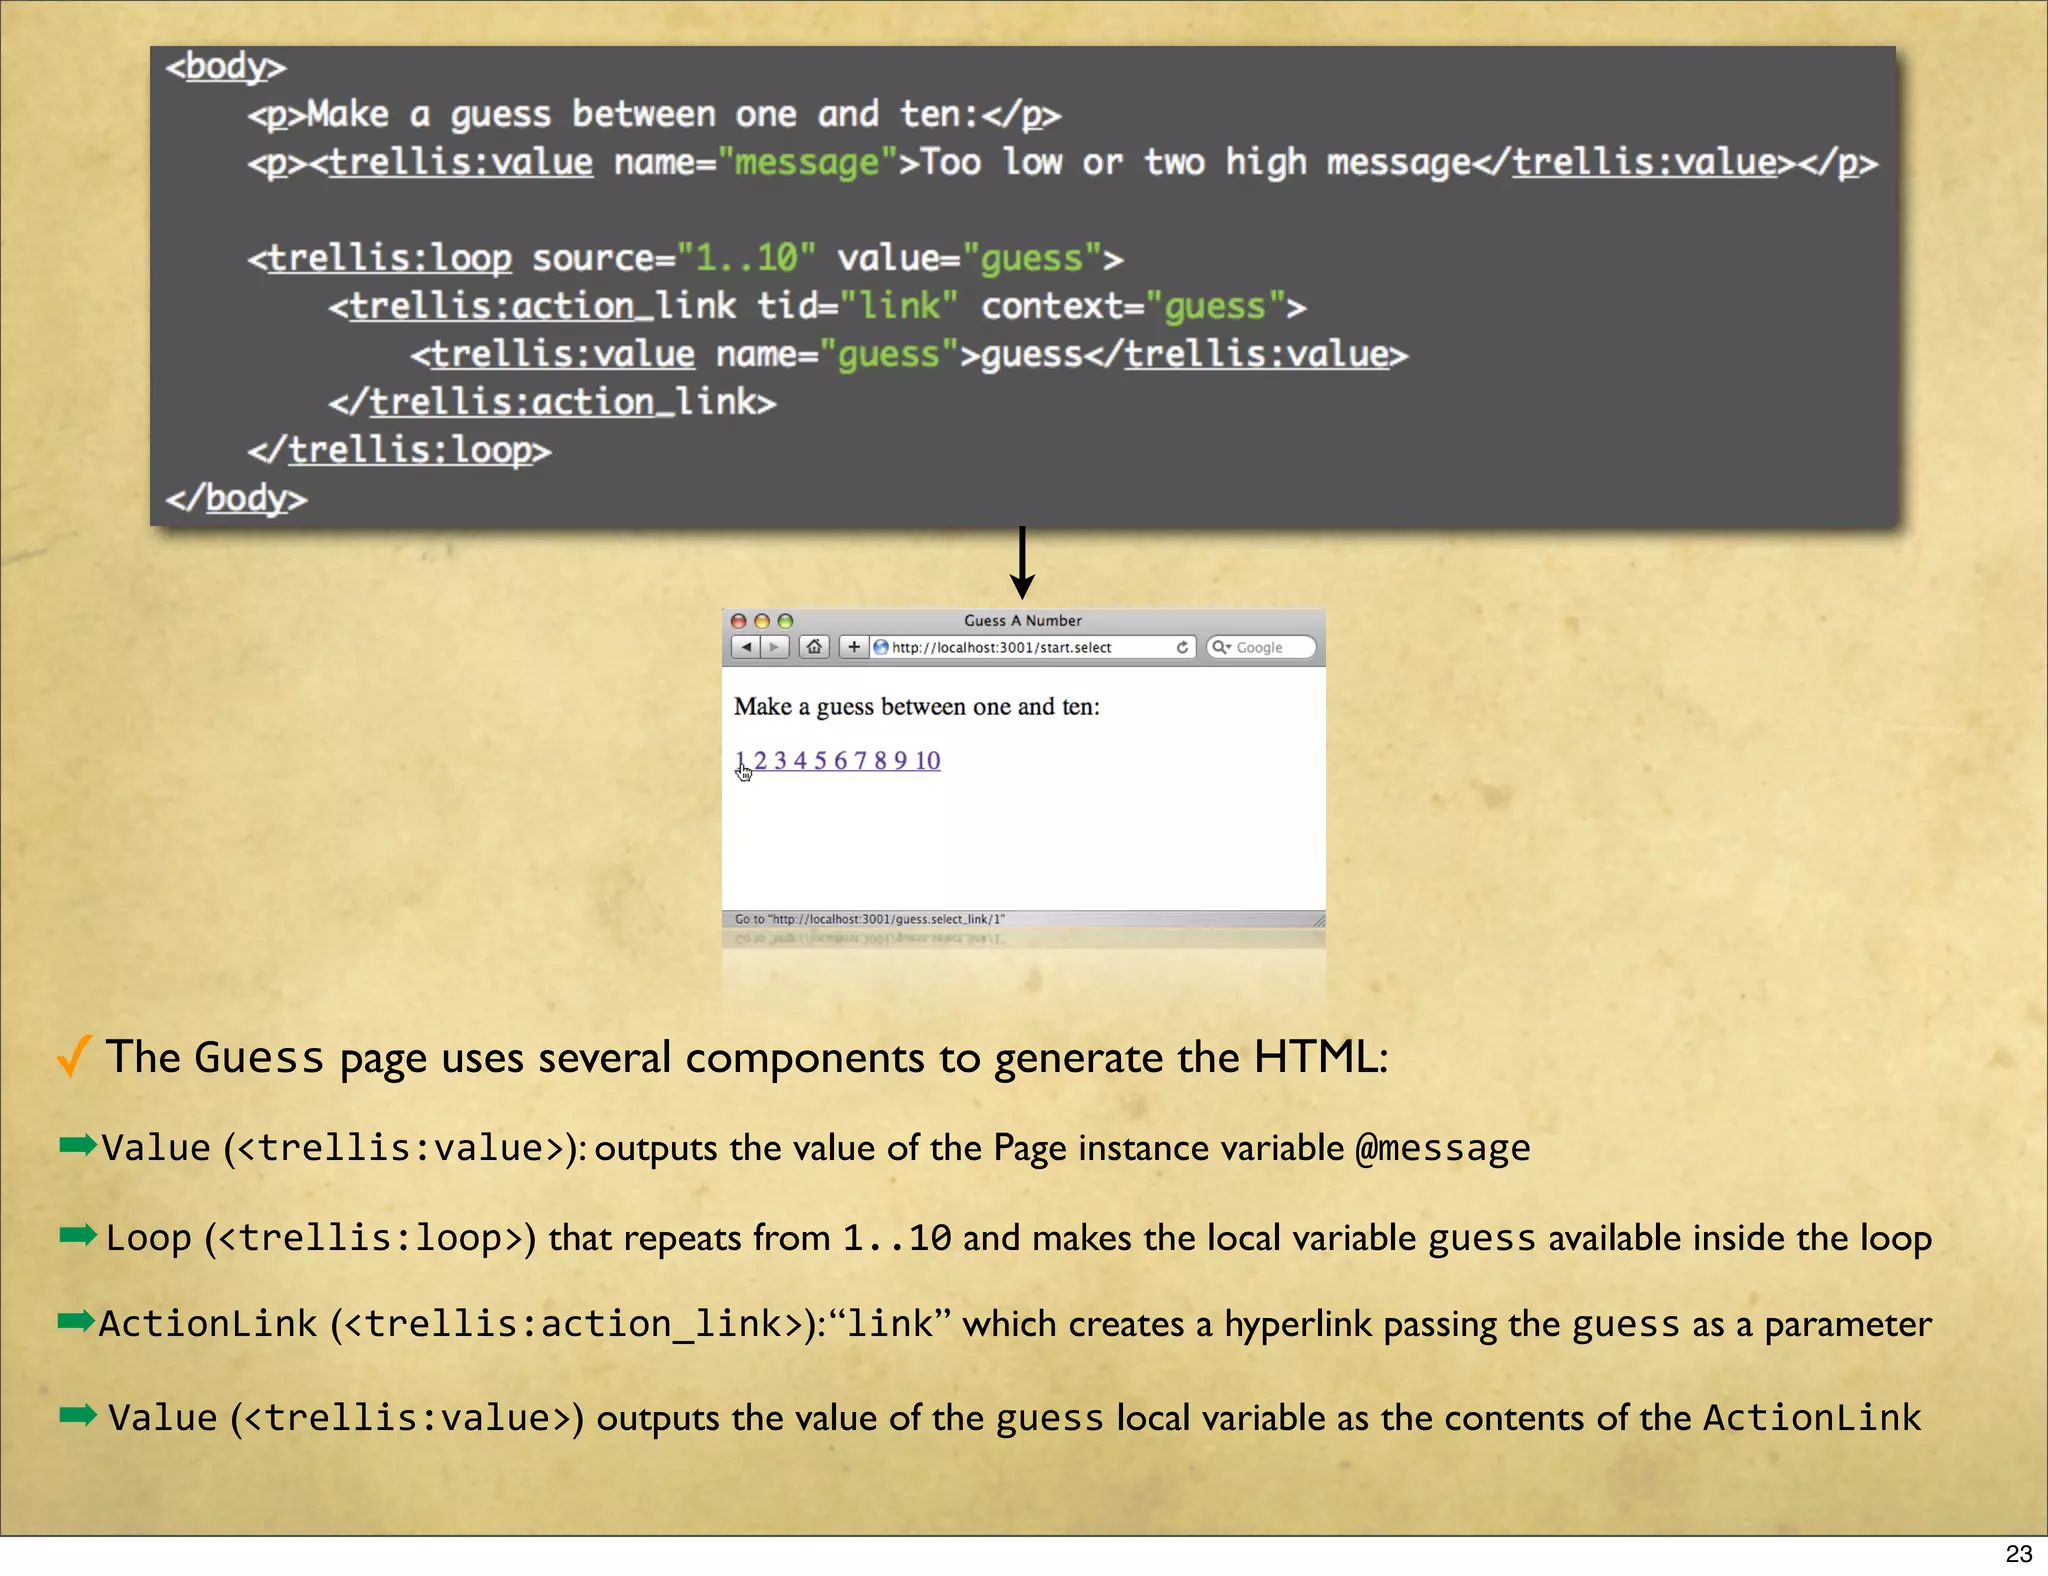The height and width of the screenshot is (1576, 2048).
Task: Close the Guess A Number window with the red button
Action: (x=739, y=621)
